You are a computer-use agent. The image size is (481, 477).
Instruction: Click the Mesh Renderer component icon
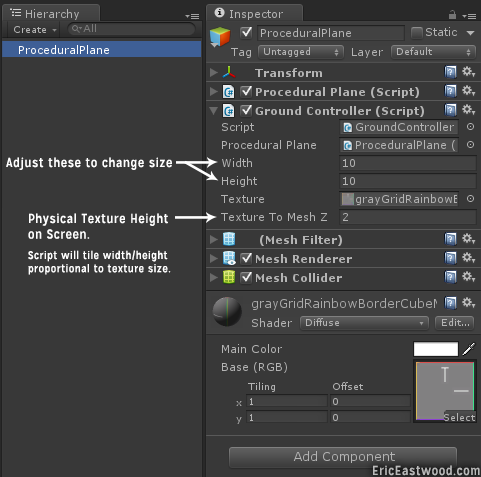pos(229,258)
